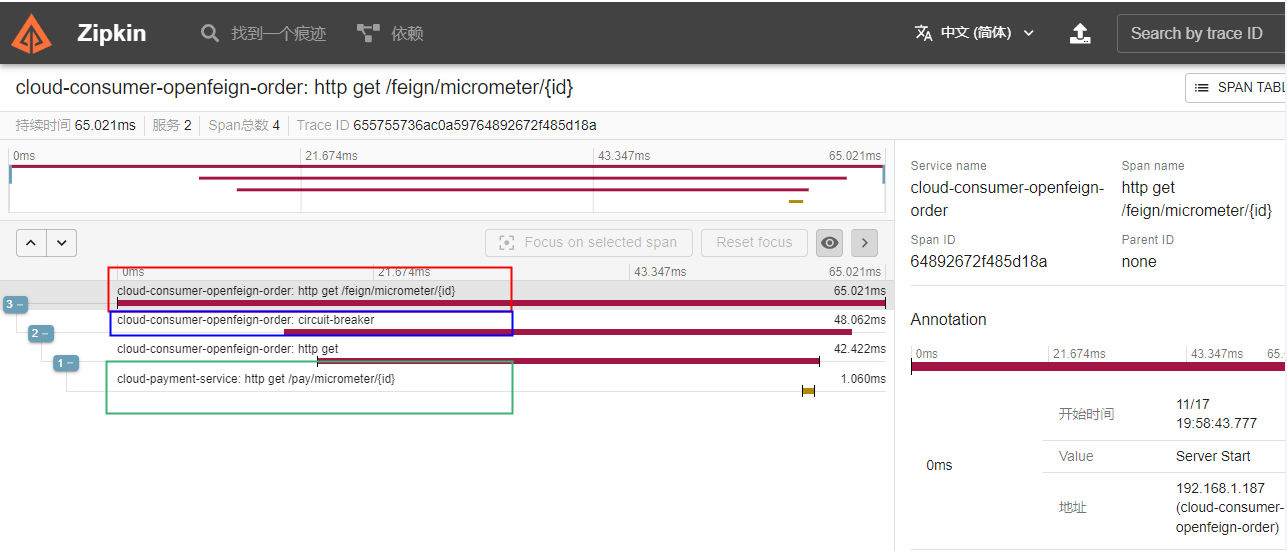This screenshot has width=1287, height=551.
Task: Open the 依赖 dependencies page
Action: pos(390,33)
